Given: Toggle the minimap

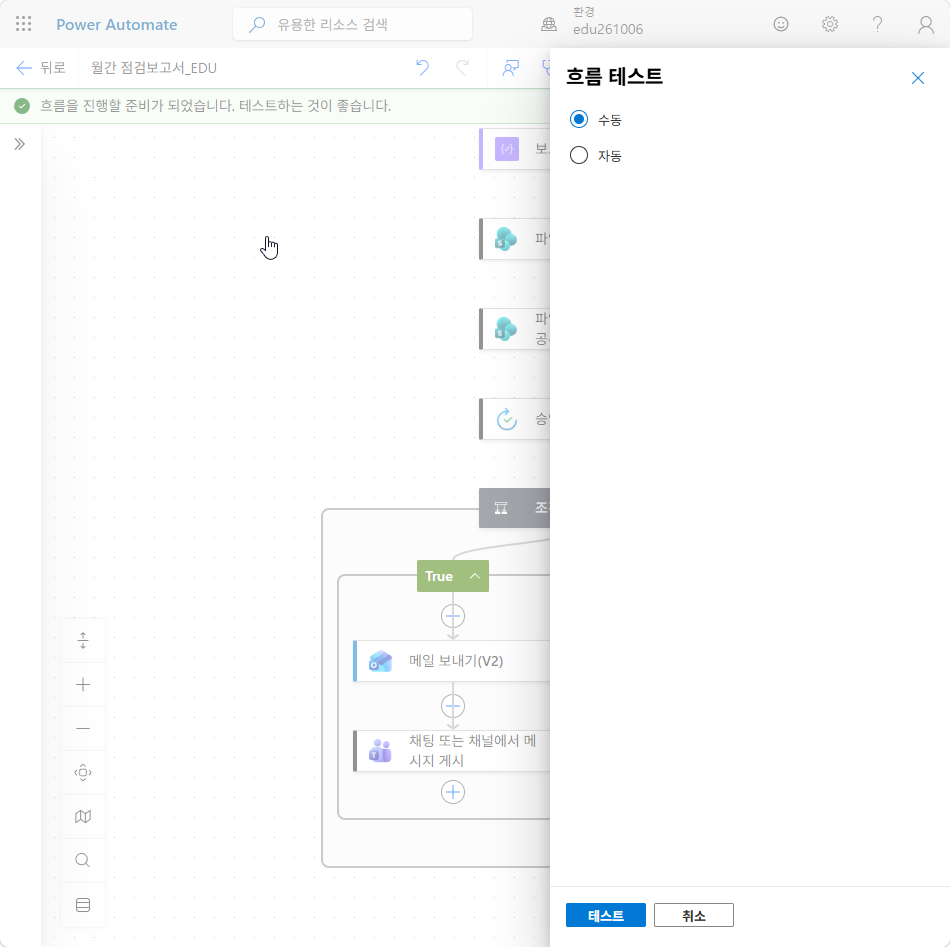Looking at the screenshot, I should (83, 816).
